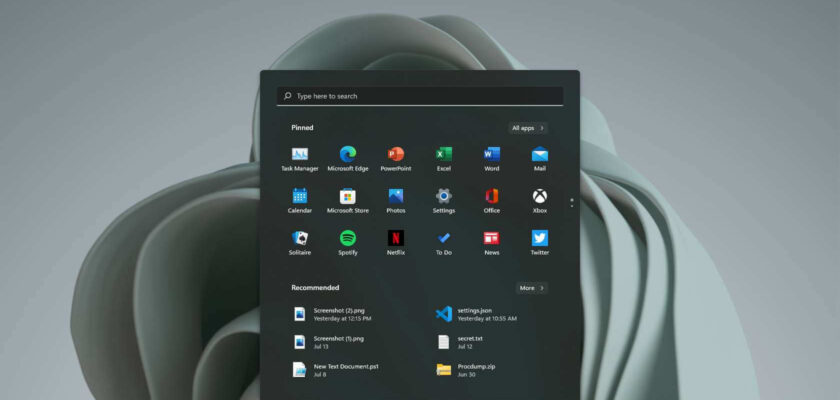
Task: Click the Type here to search field
Action: [420, 96]
